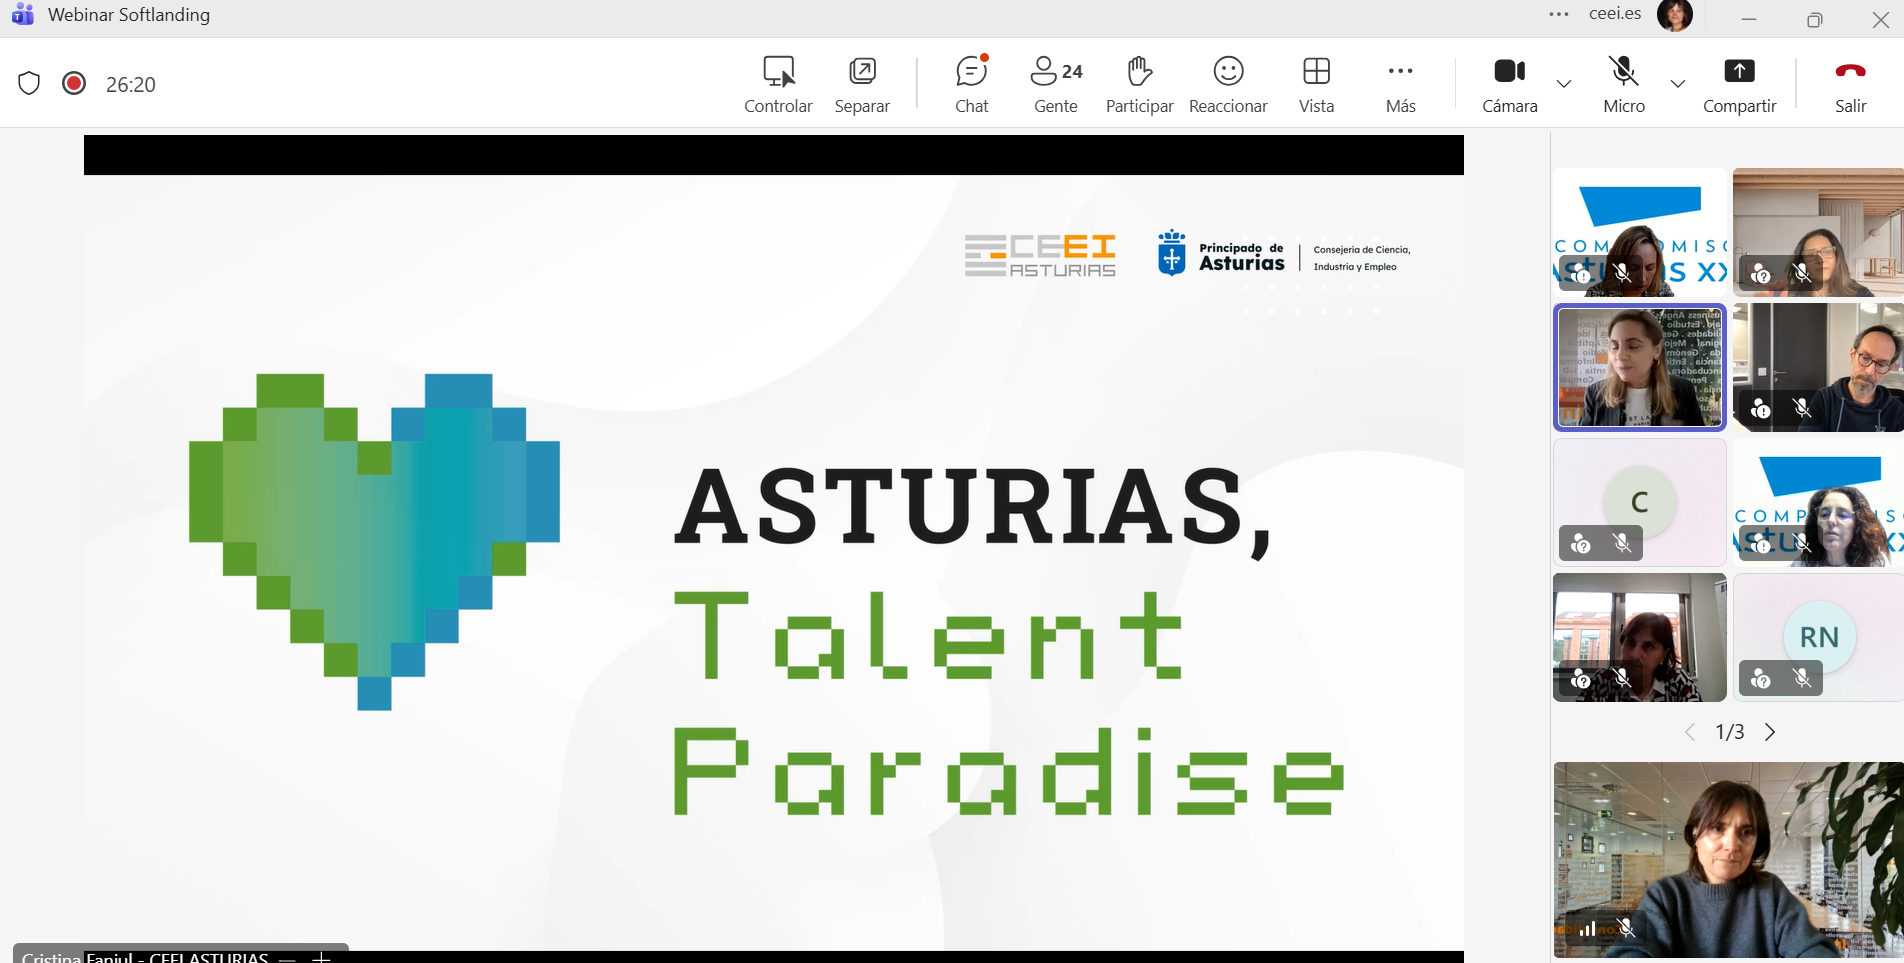Raise hand with Participar
The image size is (1904, 963).
[1139, 84]
